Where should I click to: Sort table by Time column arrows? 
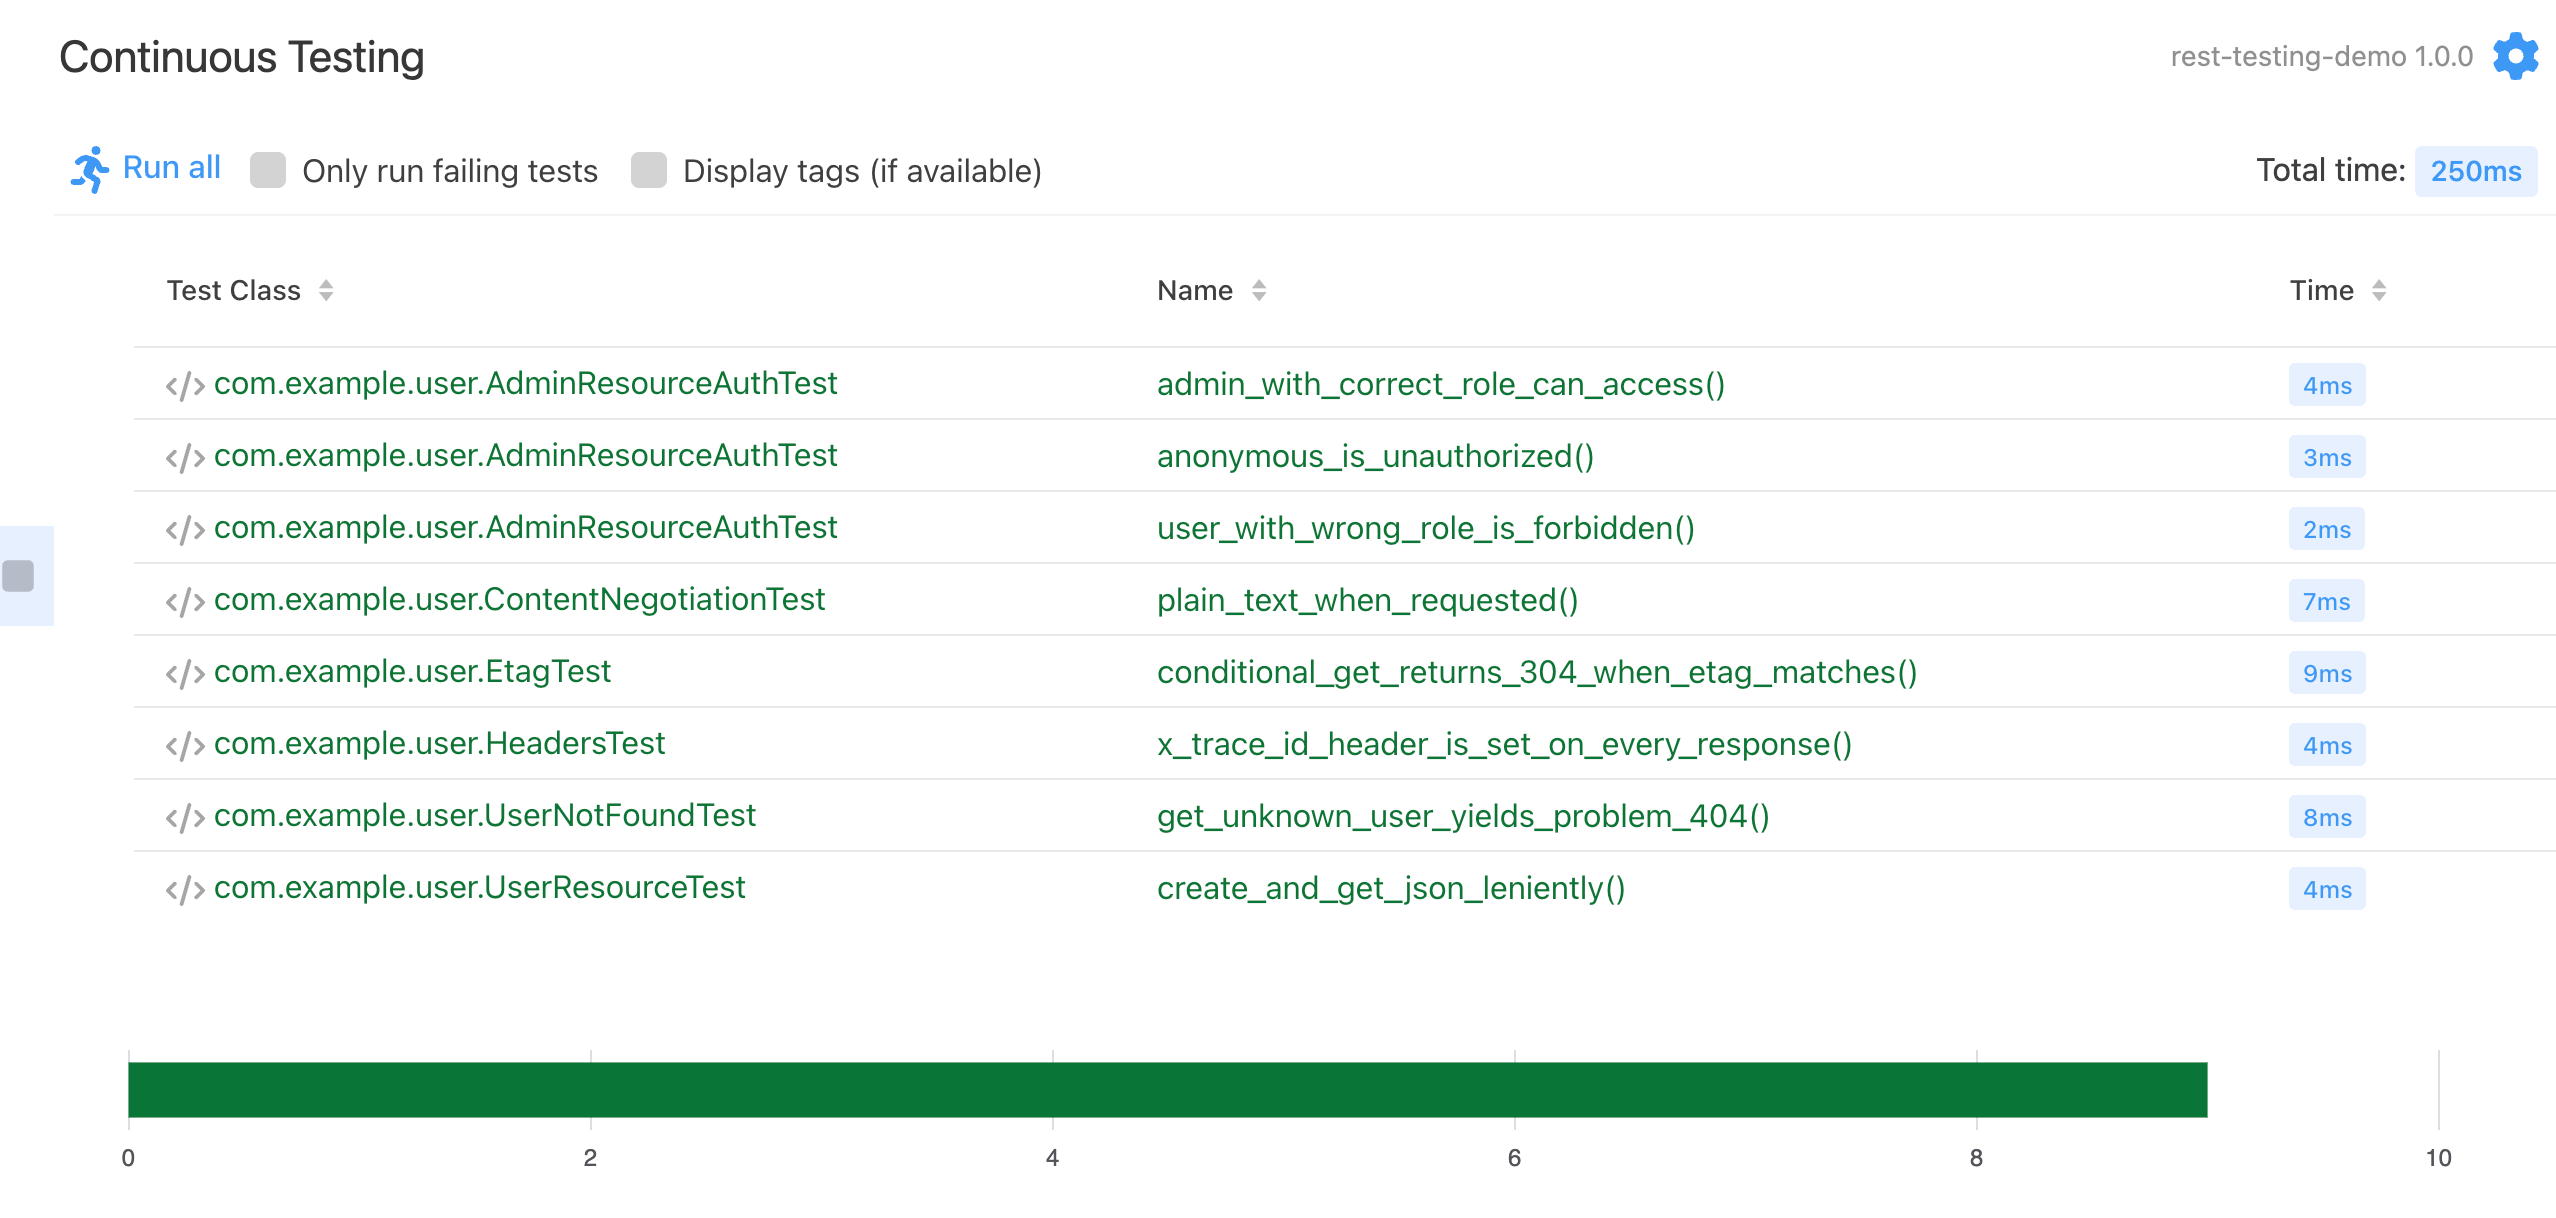[2379, 290]
